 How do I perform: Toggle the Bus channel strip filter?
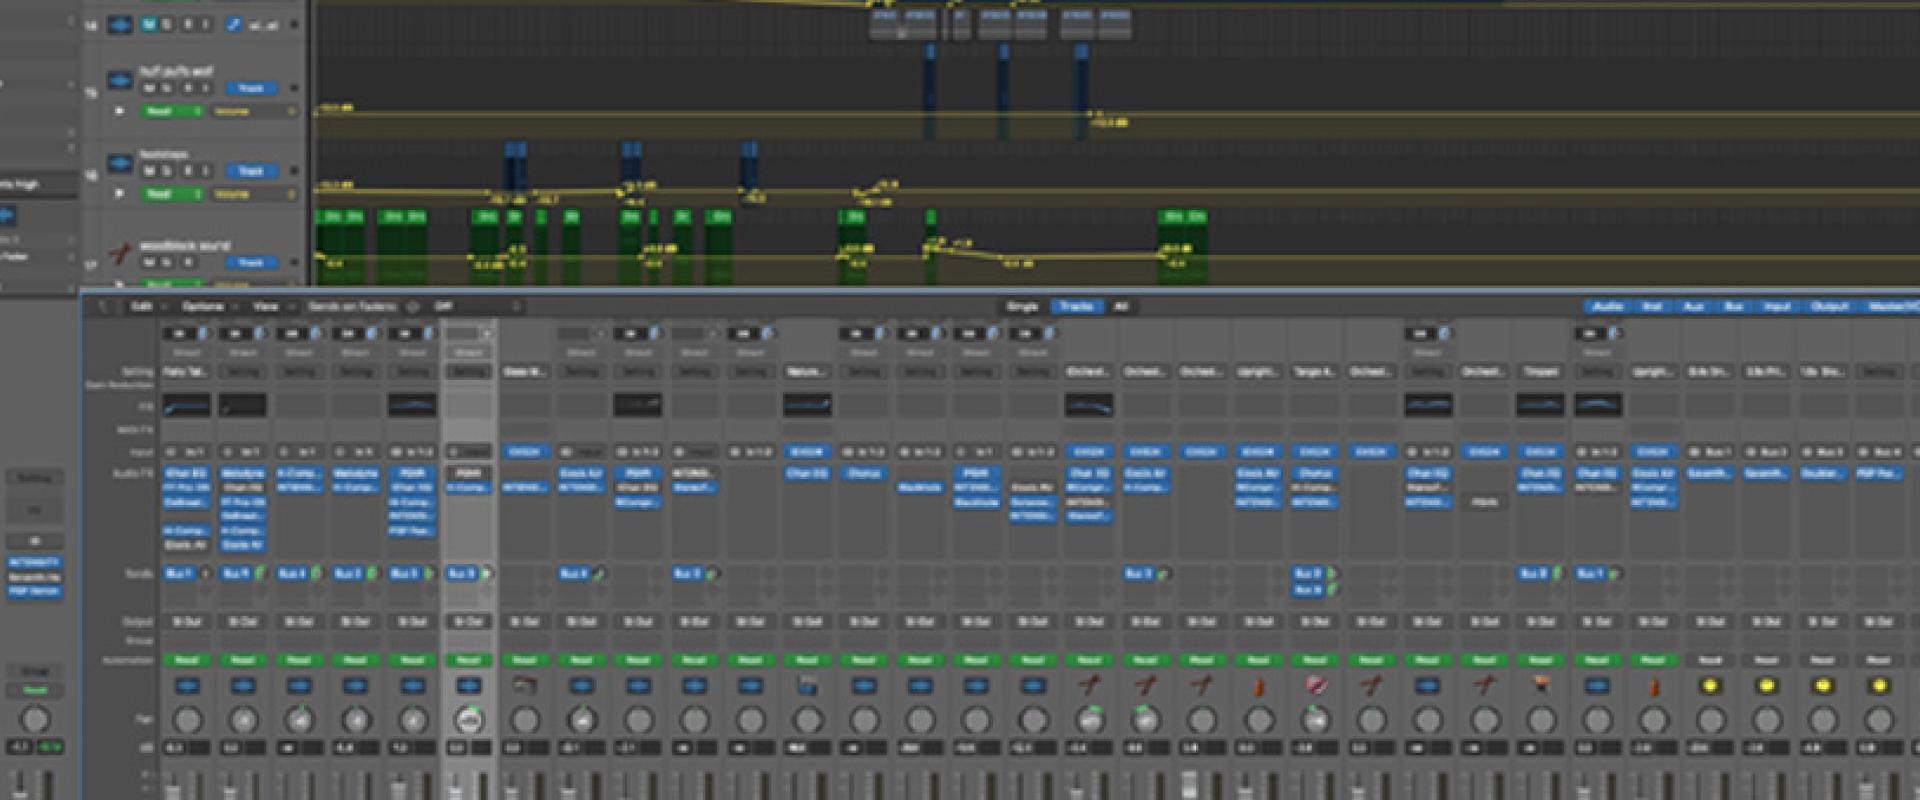(1734, 306)
